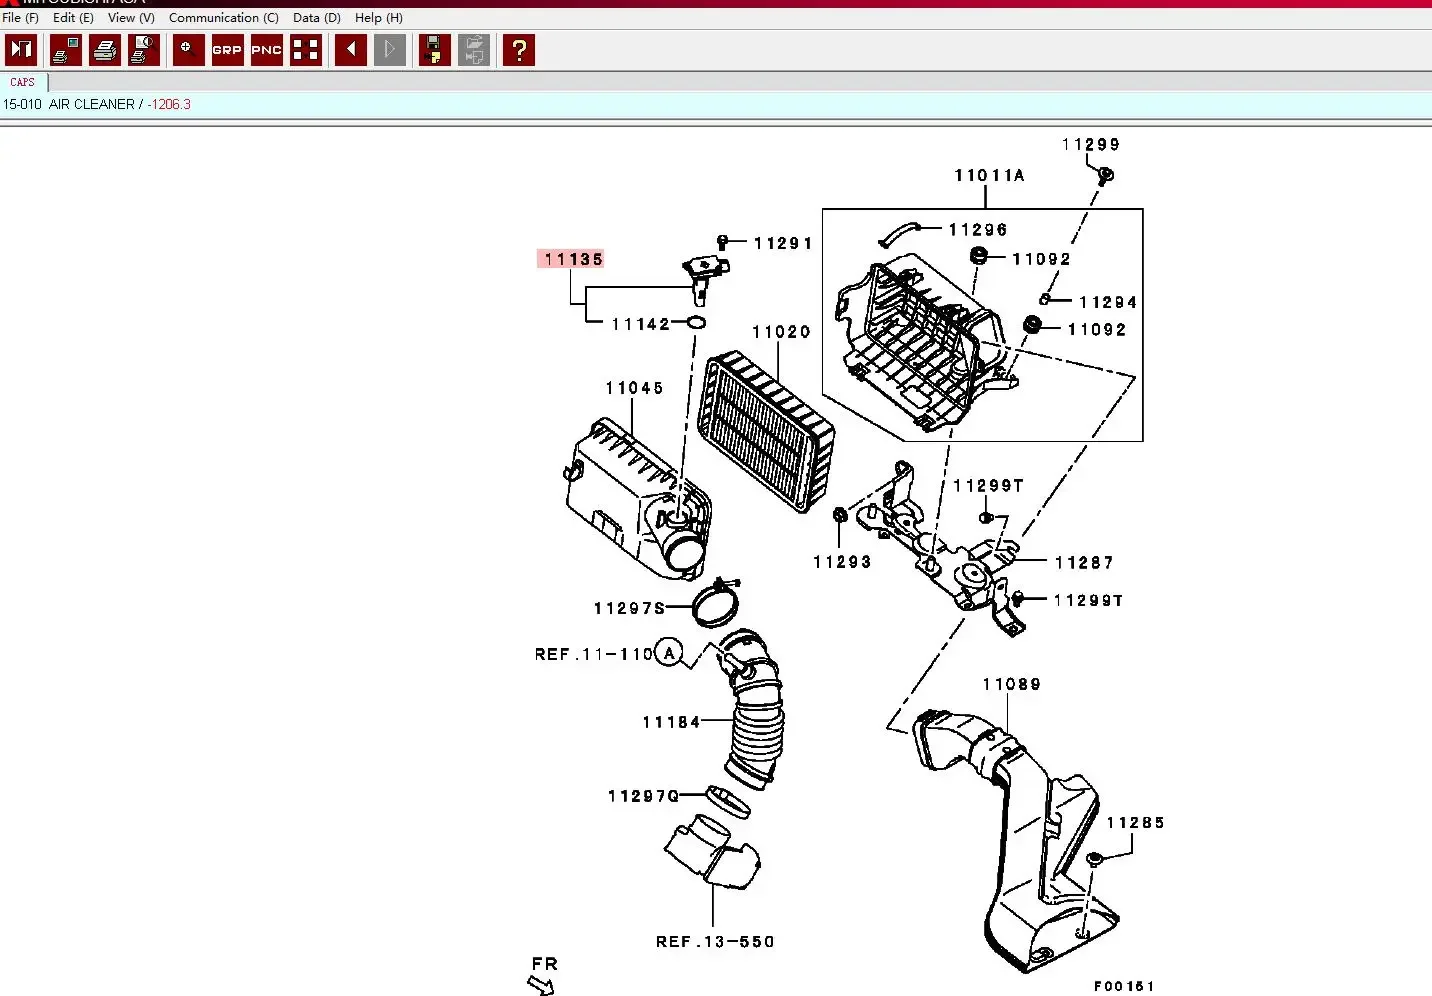Viewport: 1432px width, 996px height.
Task: Click part number 11299 at top right
Action: coord(1091,145)
